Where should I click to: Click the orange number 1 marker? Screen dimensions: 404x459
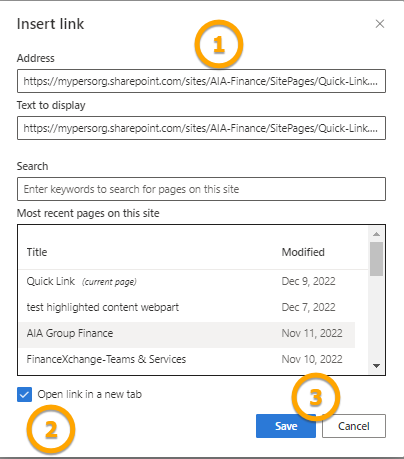pos(219,44)
